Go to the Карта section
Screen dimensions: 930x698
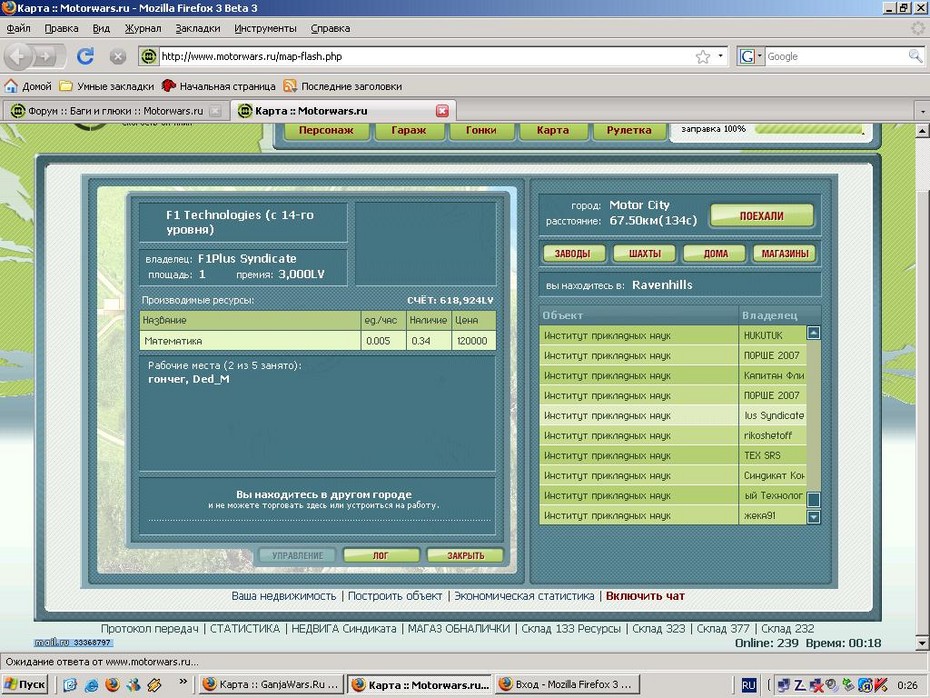click(x=552, y=130)
